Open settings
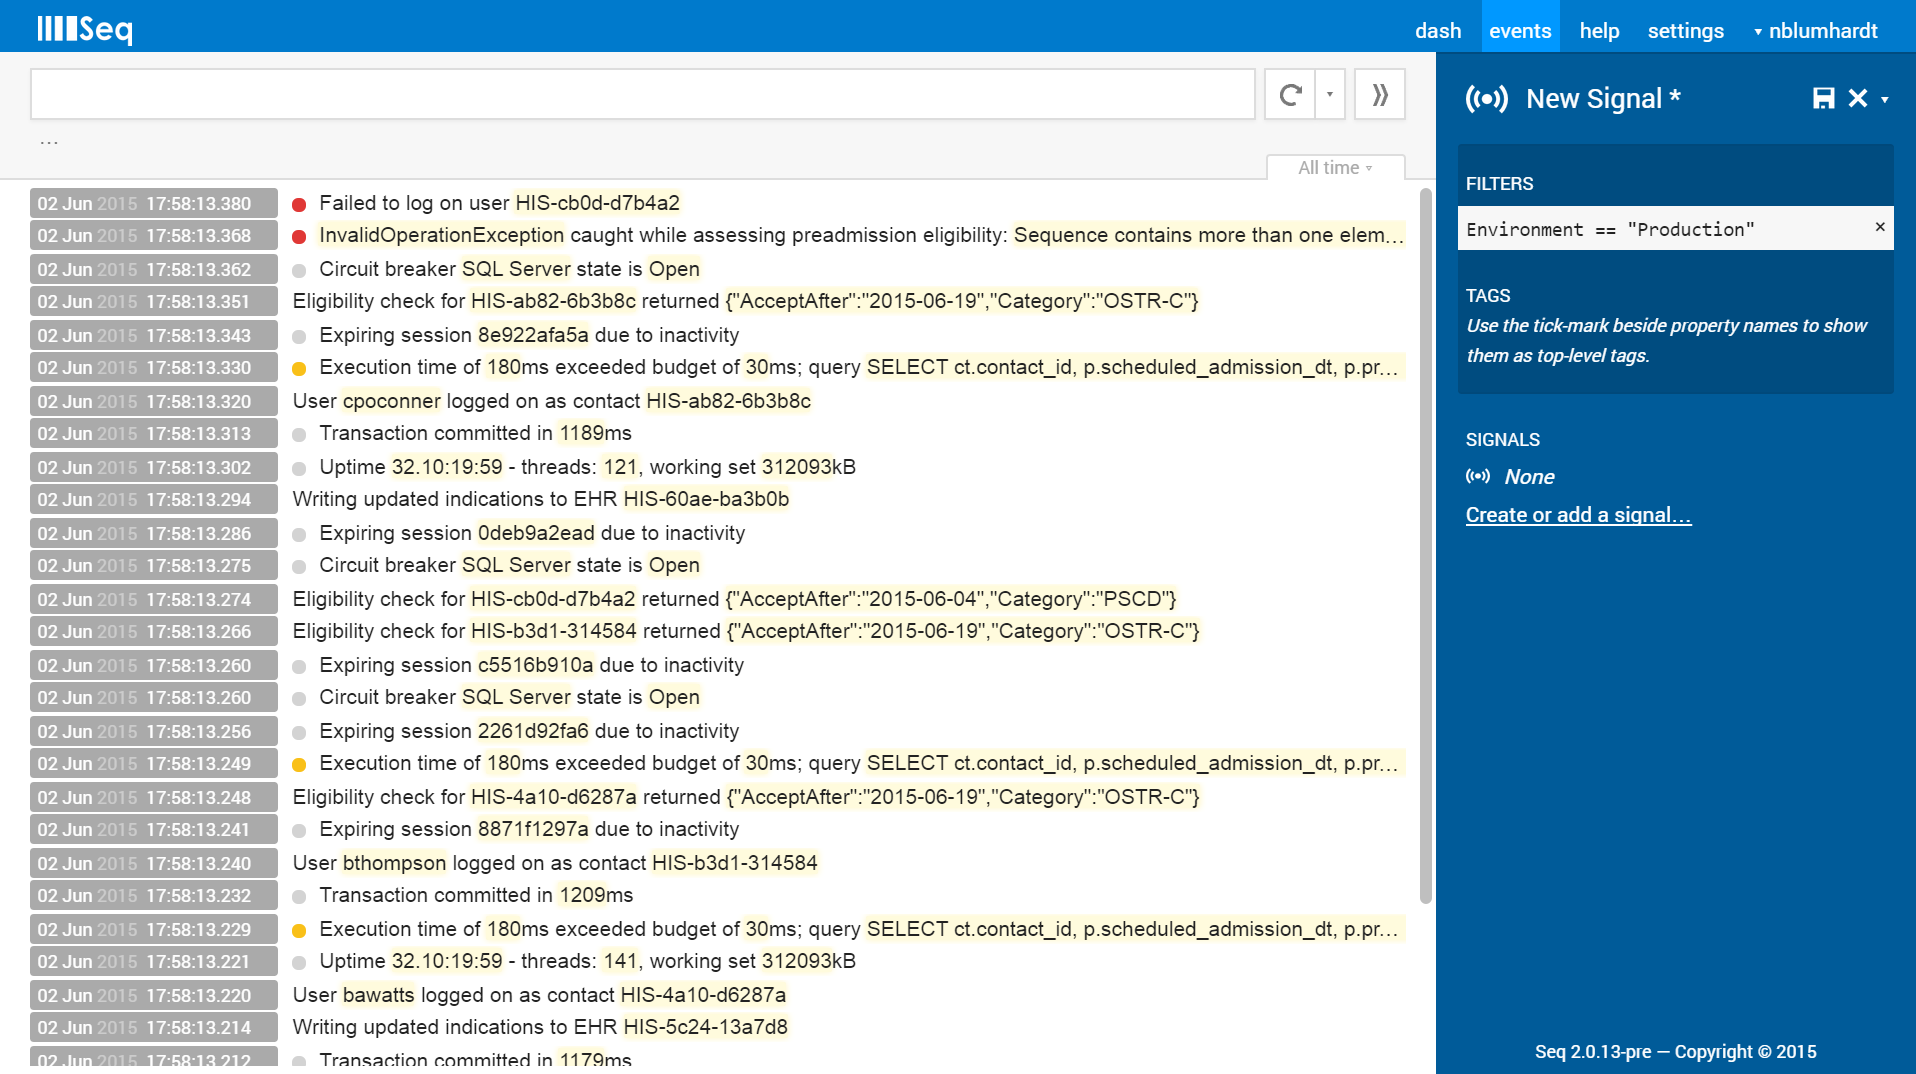This screenshot has height=1074, width=1916. click(1685, 31)
